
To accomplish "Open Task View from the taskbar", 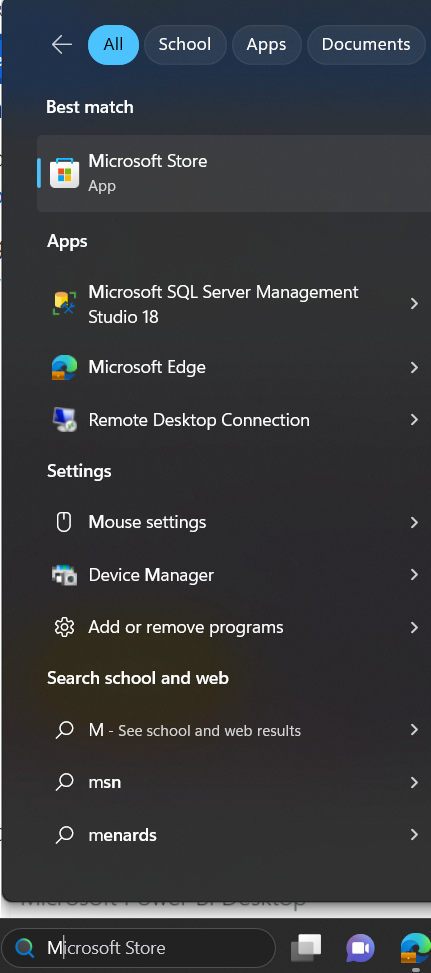I will [307, 948].
